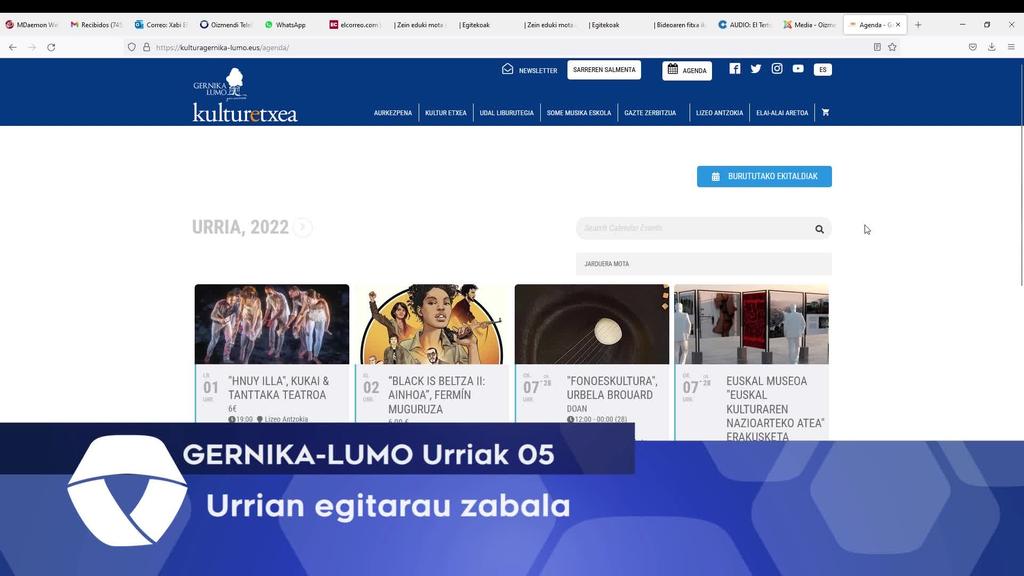The height and width of the screenshot is (576, 1024).
Task: Open the Euskal Museoa exhibition image
Action: pyautogui.click(x=752, y=324)
